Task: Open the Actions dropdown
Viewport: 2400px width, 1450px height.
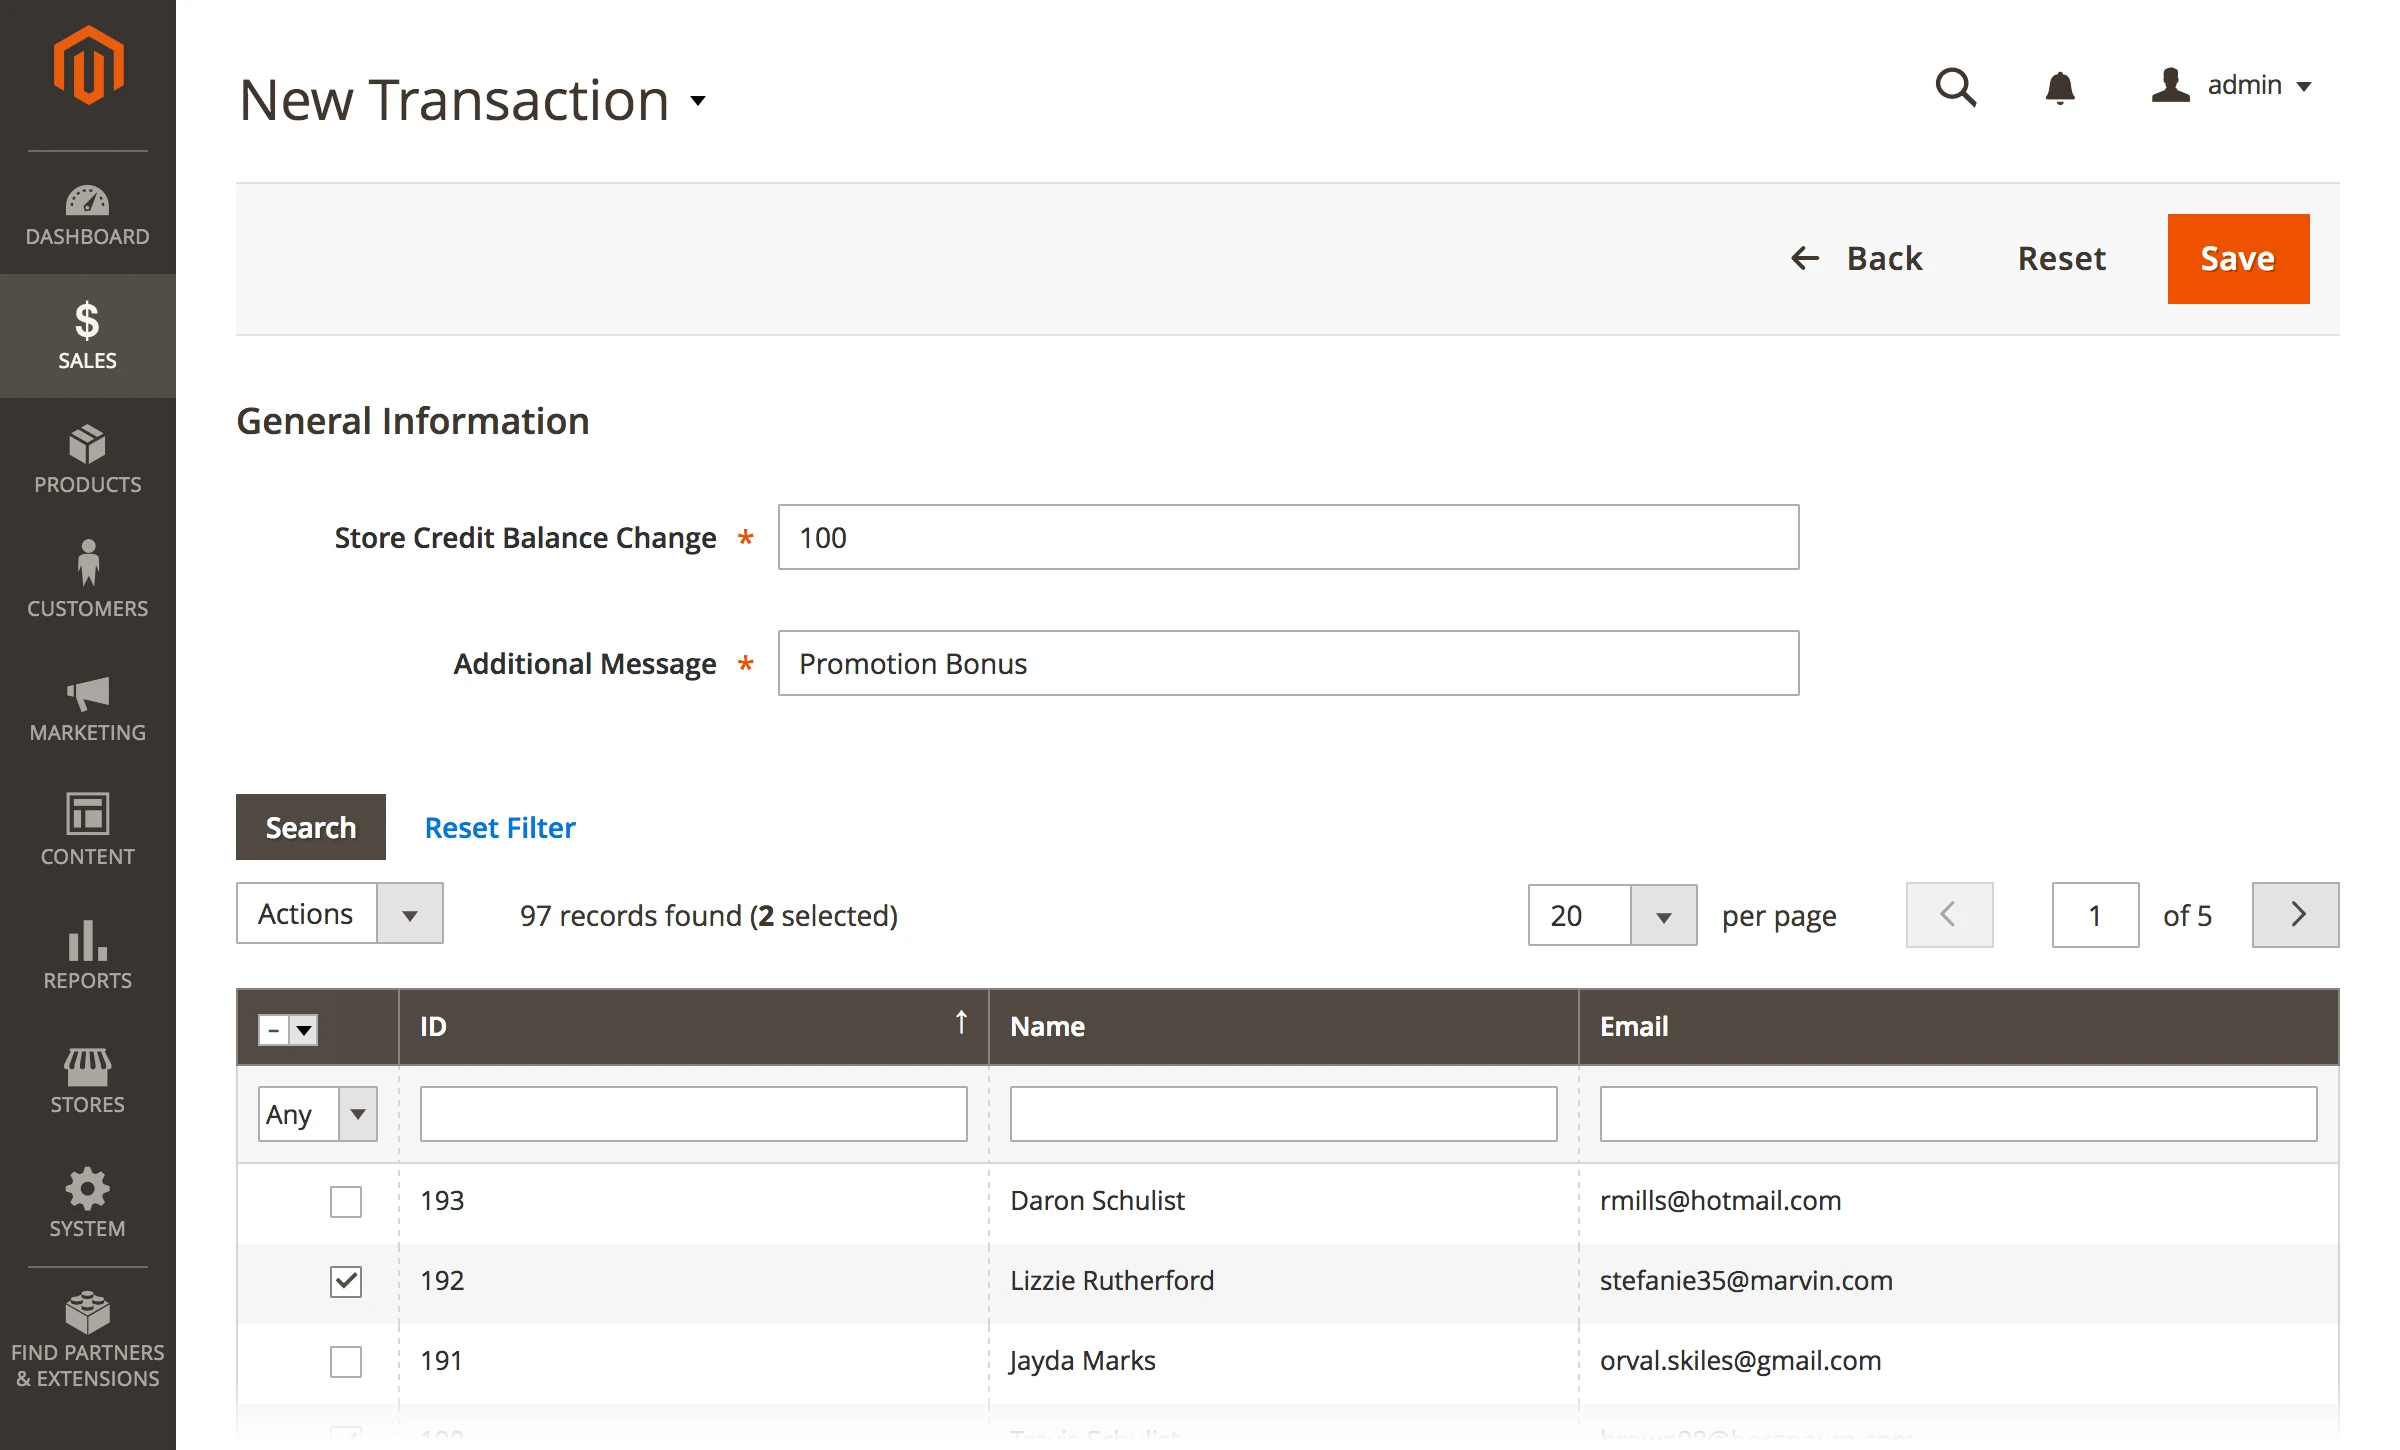Action: [339, 914]
